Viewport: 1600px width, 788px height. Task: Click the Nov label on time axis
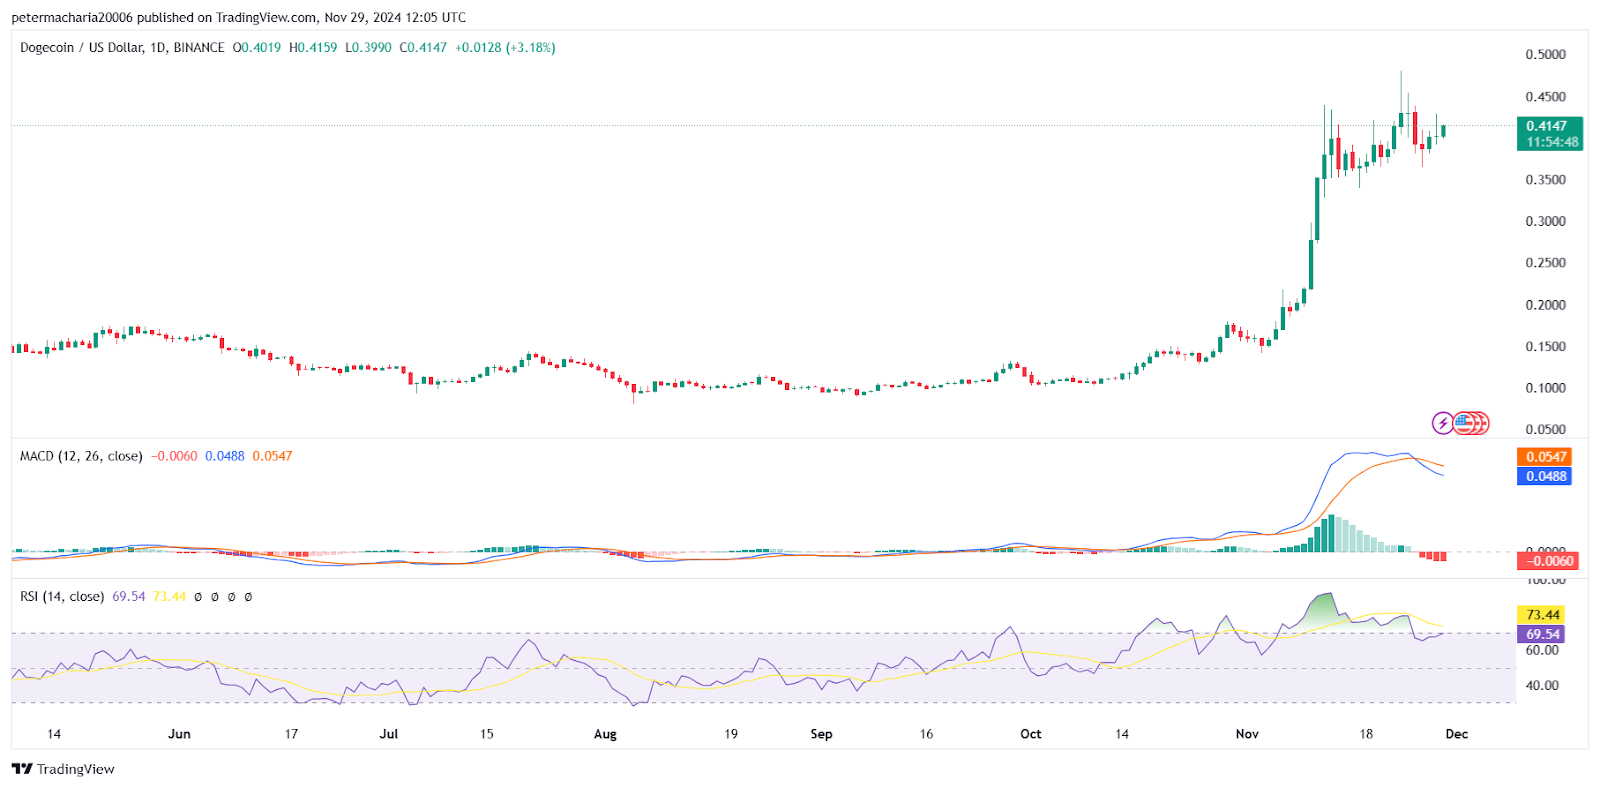pos(1247,734)
